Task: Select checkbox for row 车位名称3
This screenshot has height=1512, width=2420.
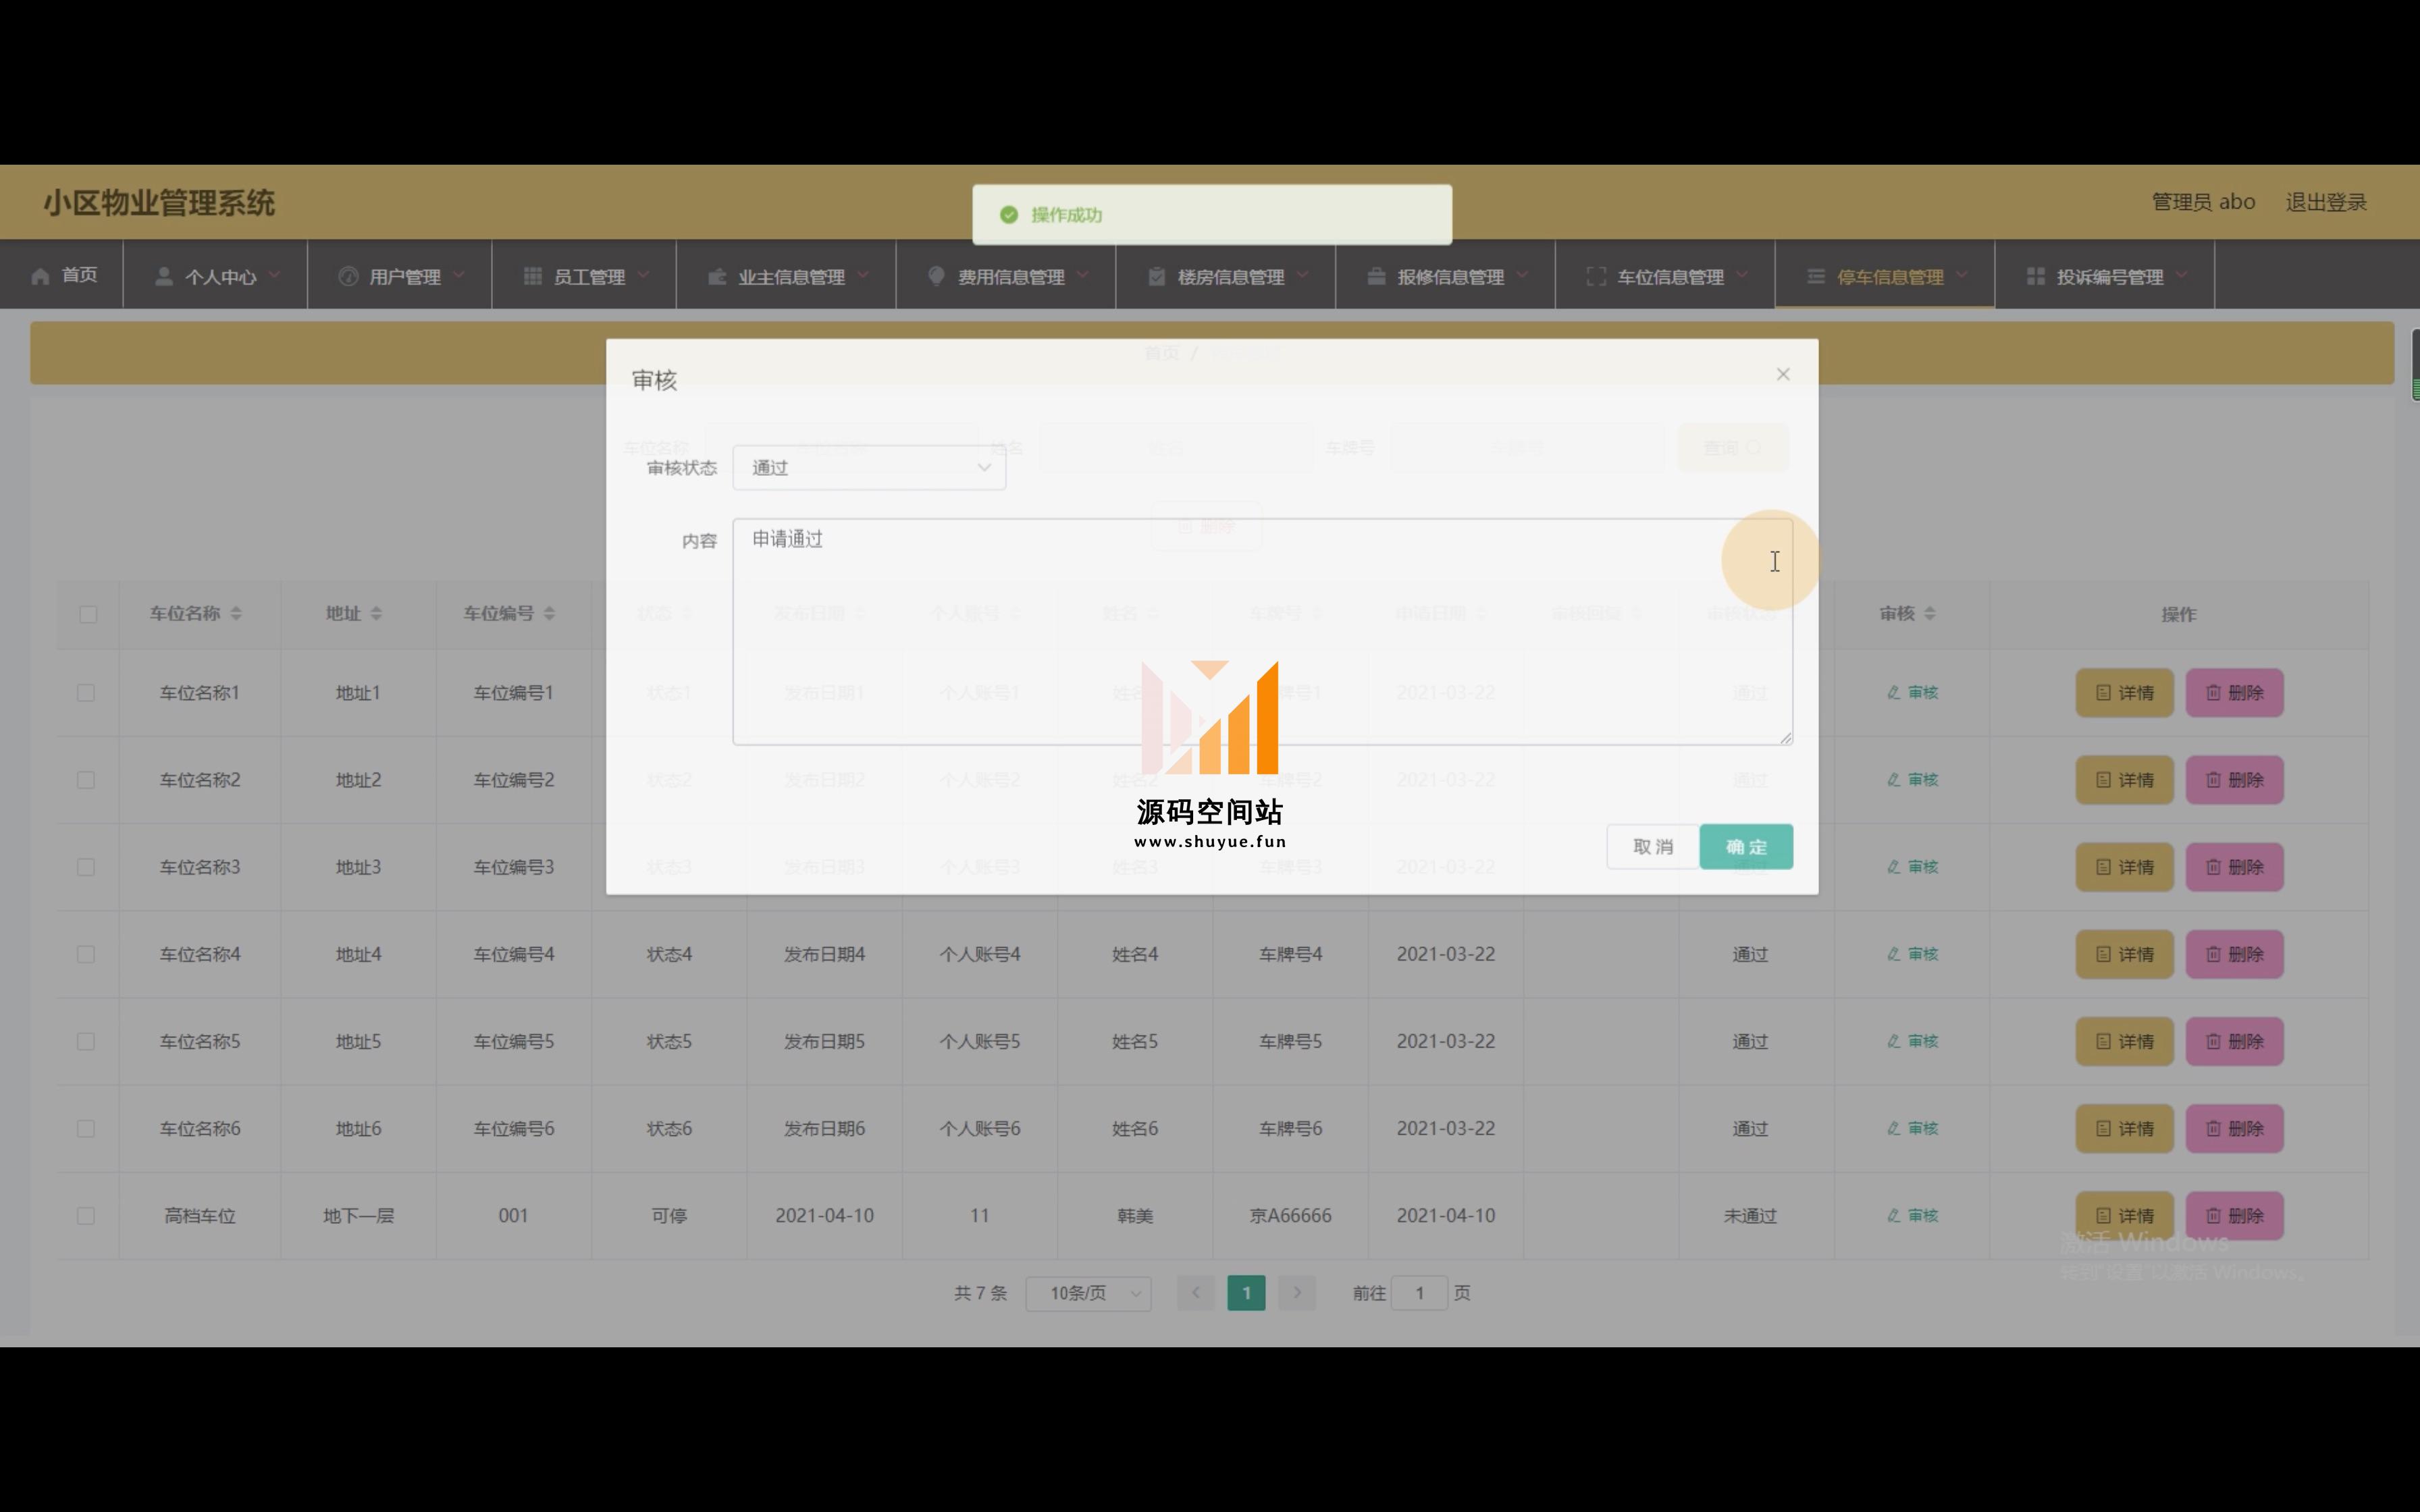Action: (x=86, y=867)
